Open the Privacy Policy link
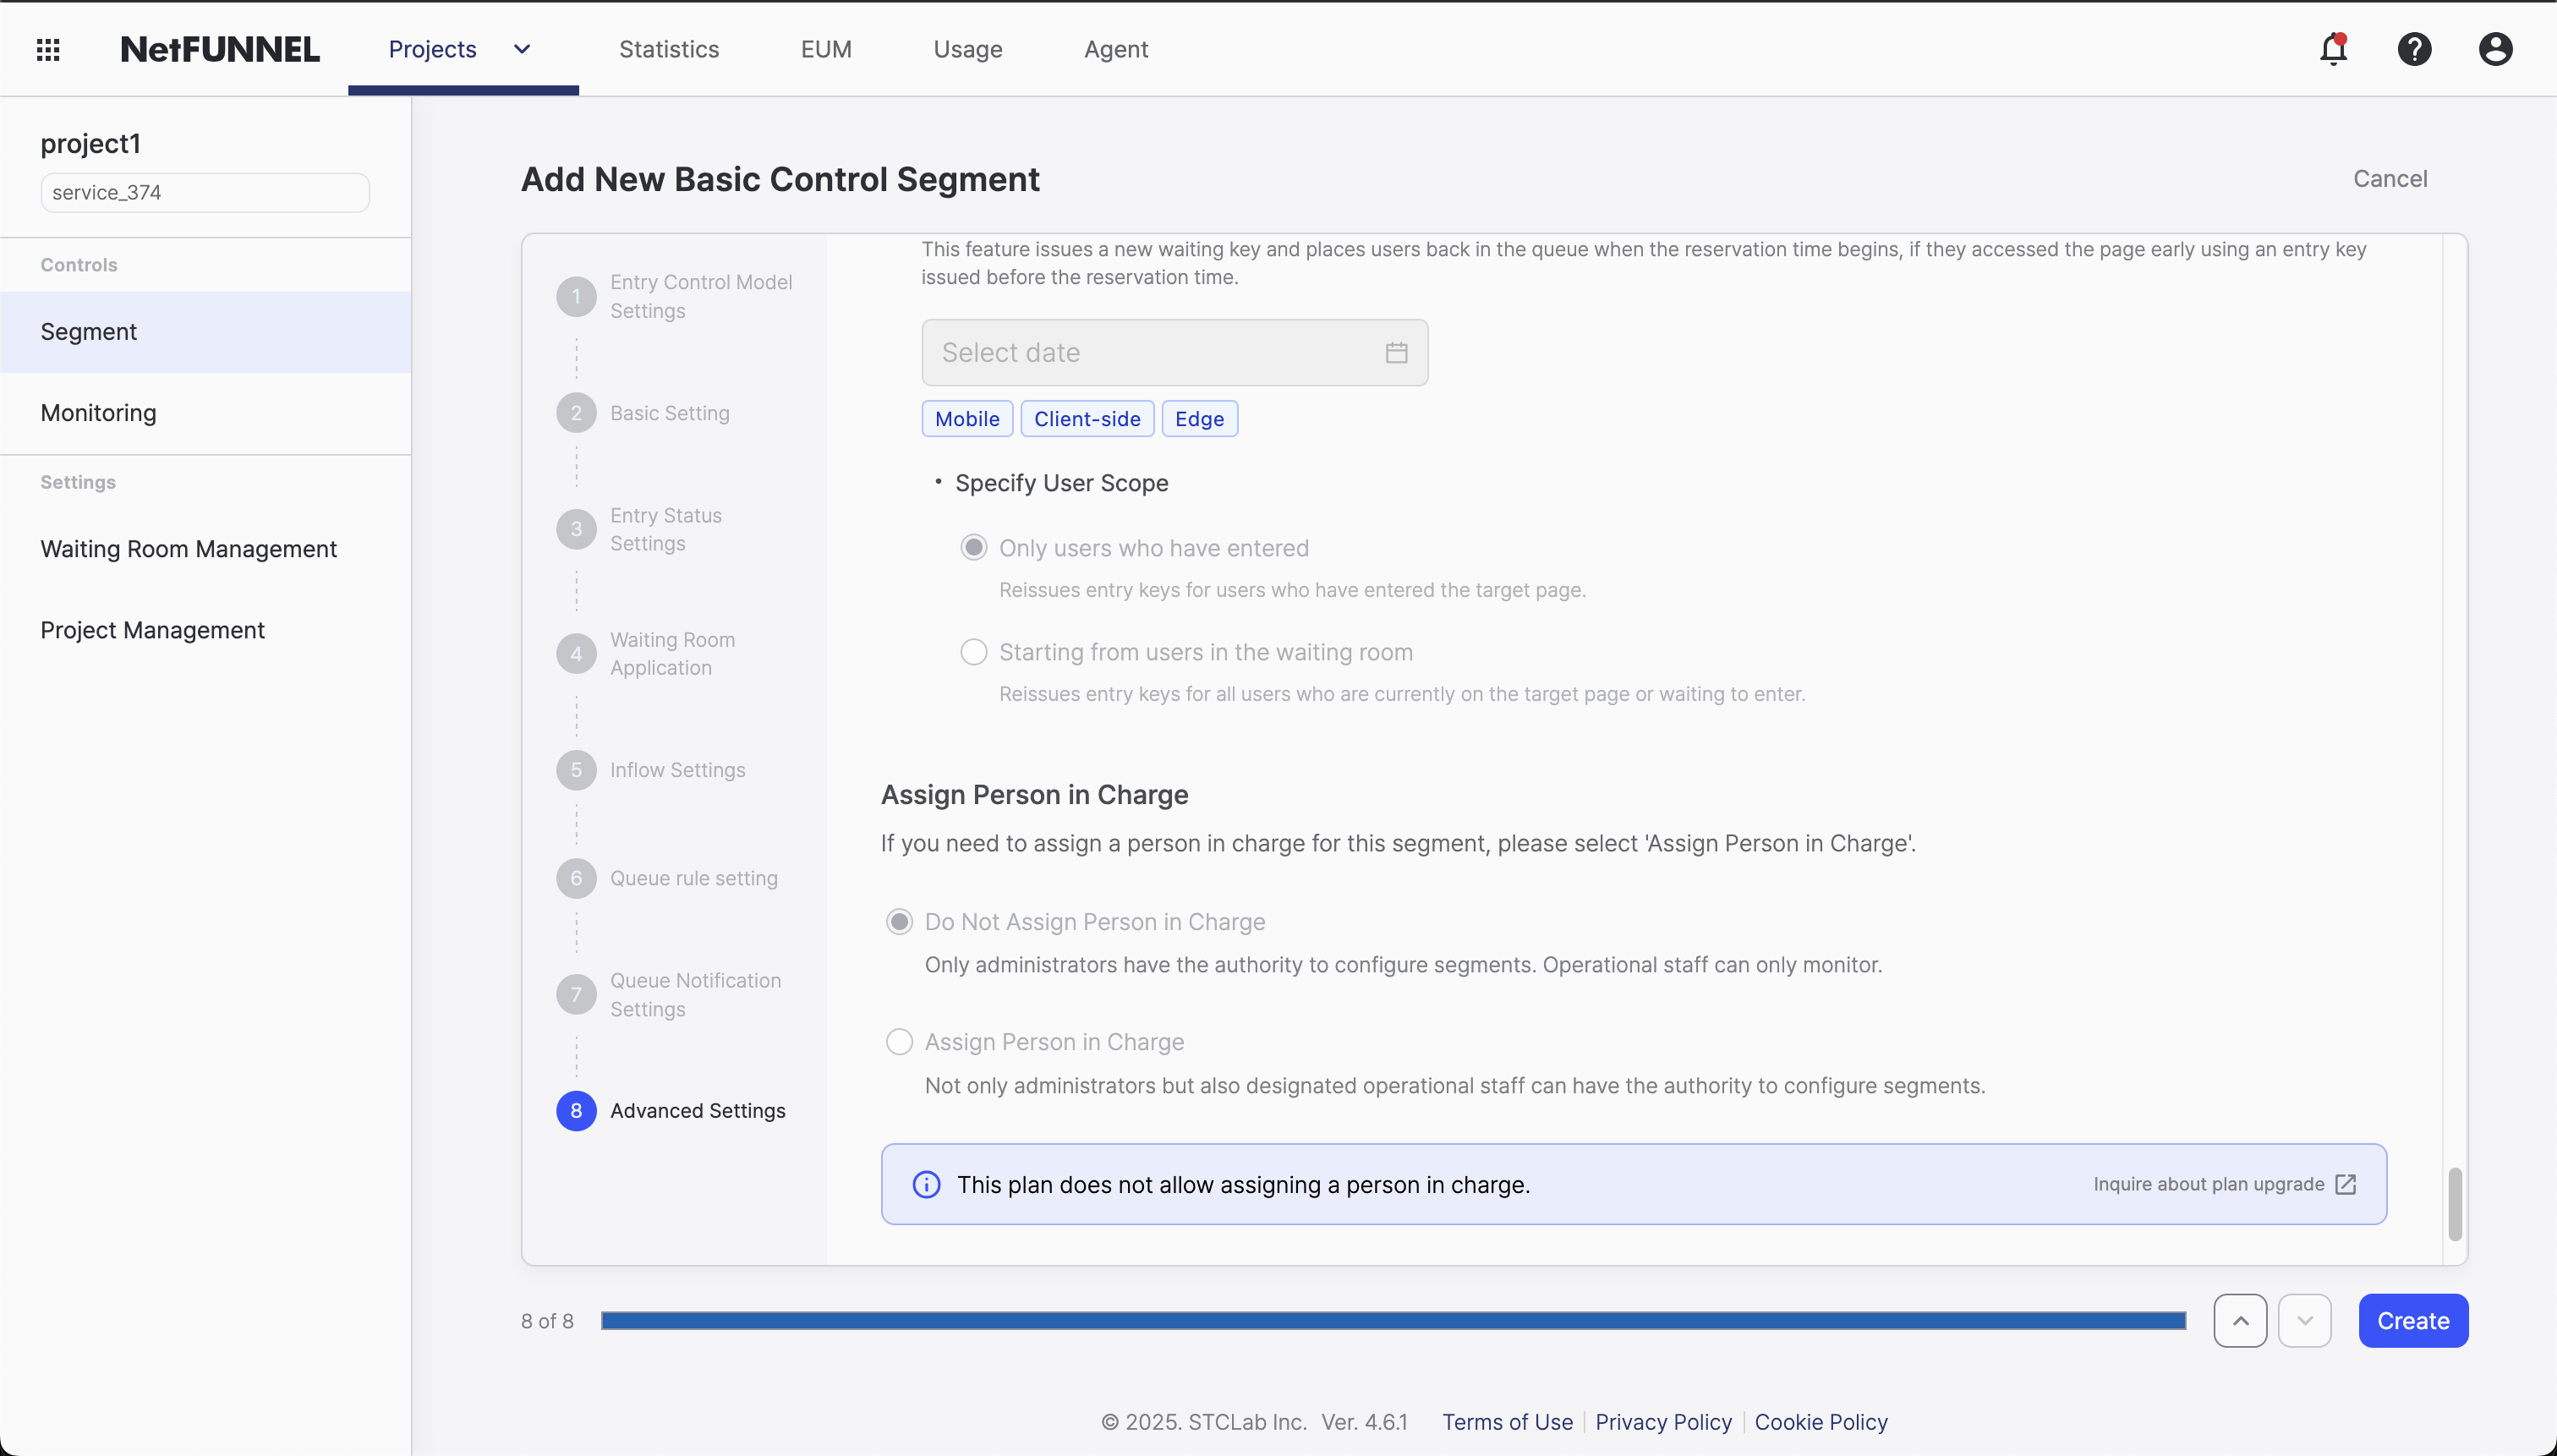 [x=1662, y=1422]
